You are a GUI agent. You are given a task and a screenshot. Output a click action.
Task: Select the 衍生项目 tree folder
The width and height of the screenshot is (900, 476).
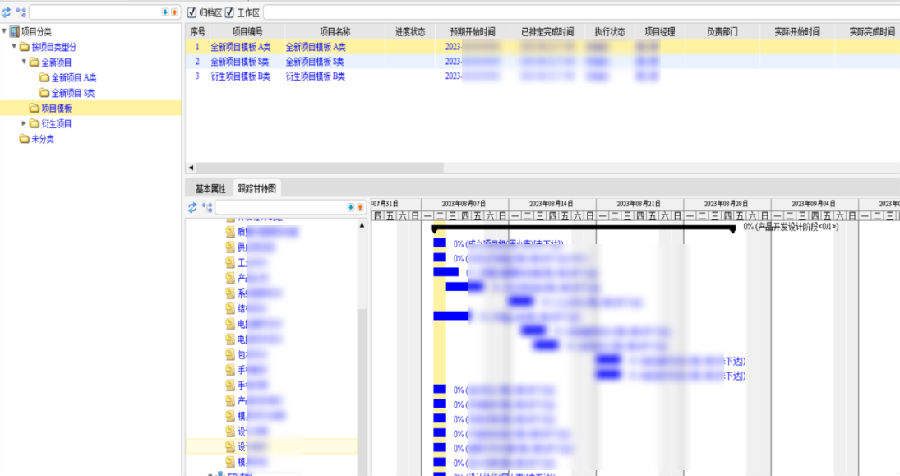click(56, 123)
